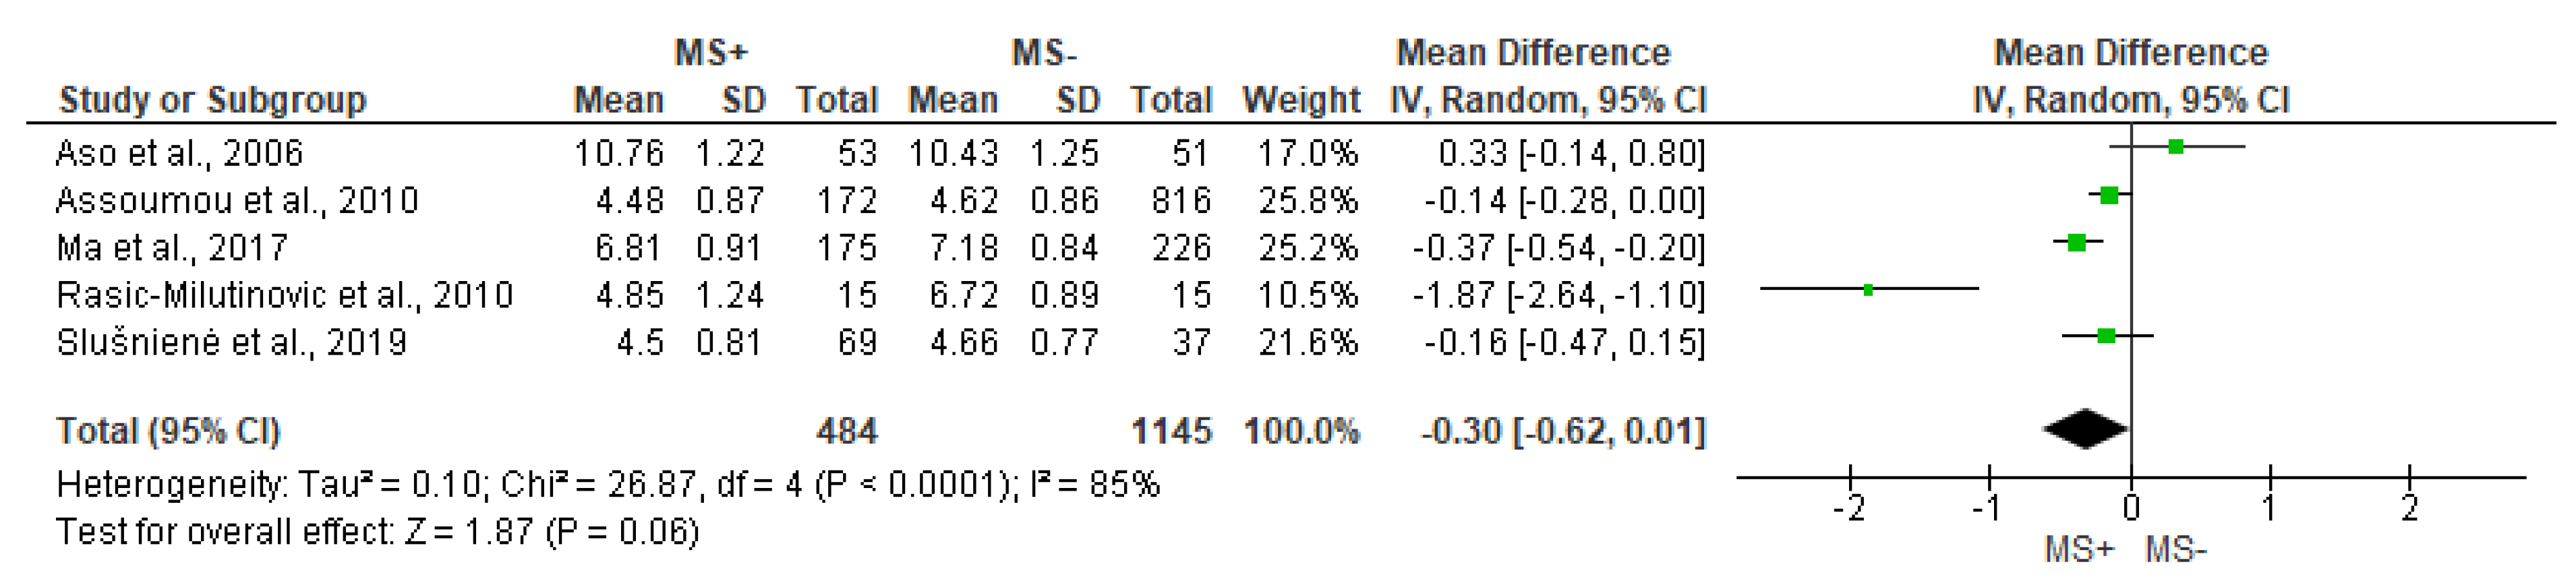Click the 0 tick label on the axis
The height and width of the screenshot is (581, 2576).
point(2131,509)
